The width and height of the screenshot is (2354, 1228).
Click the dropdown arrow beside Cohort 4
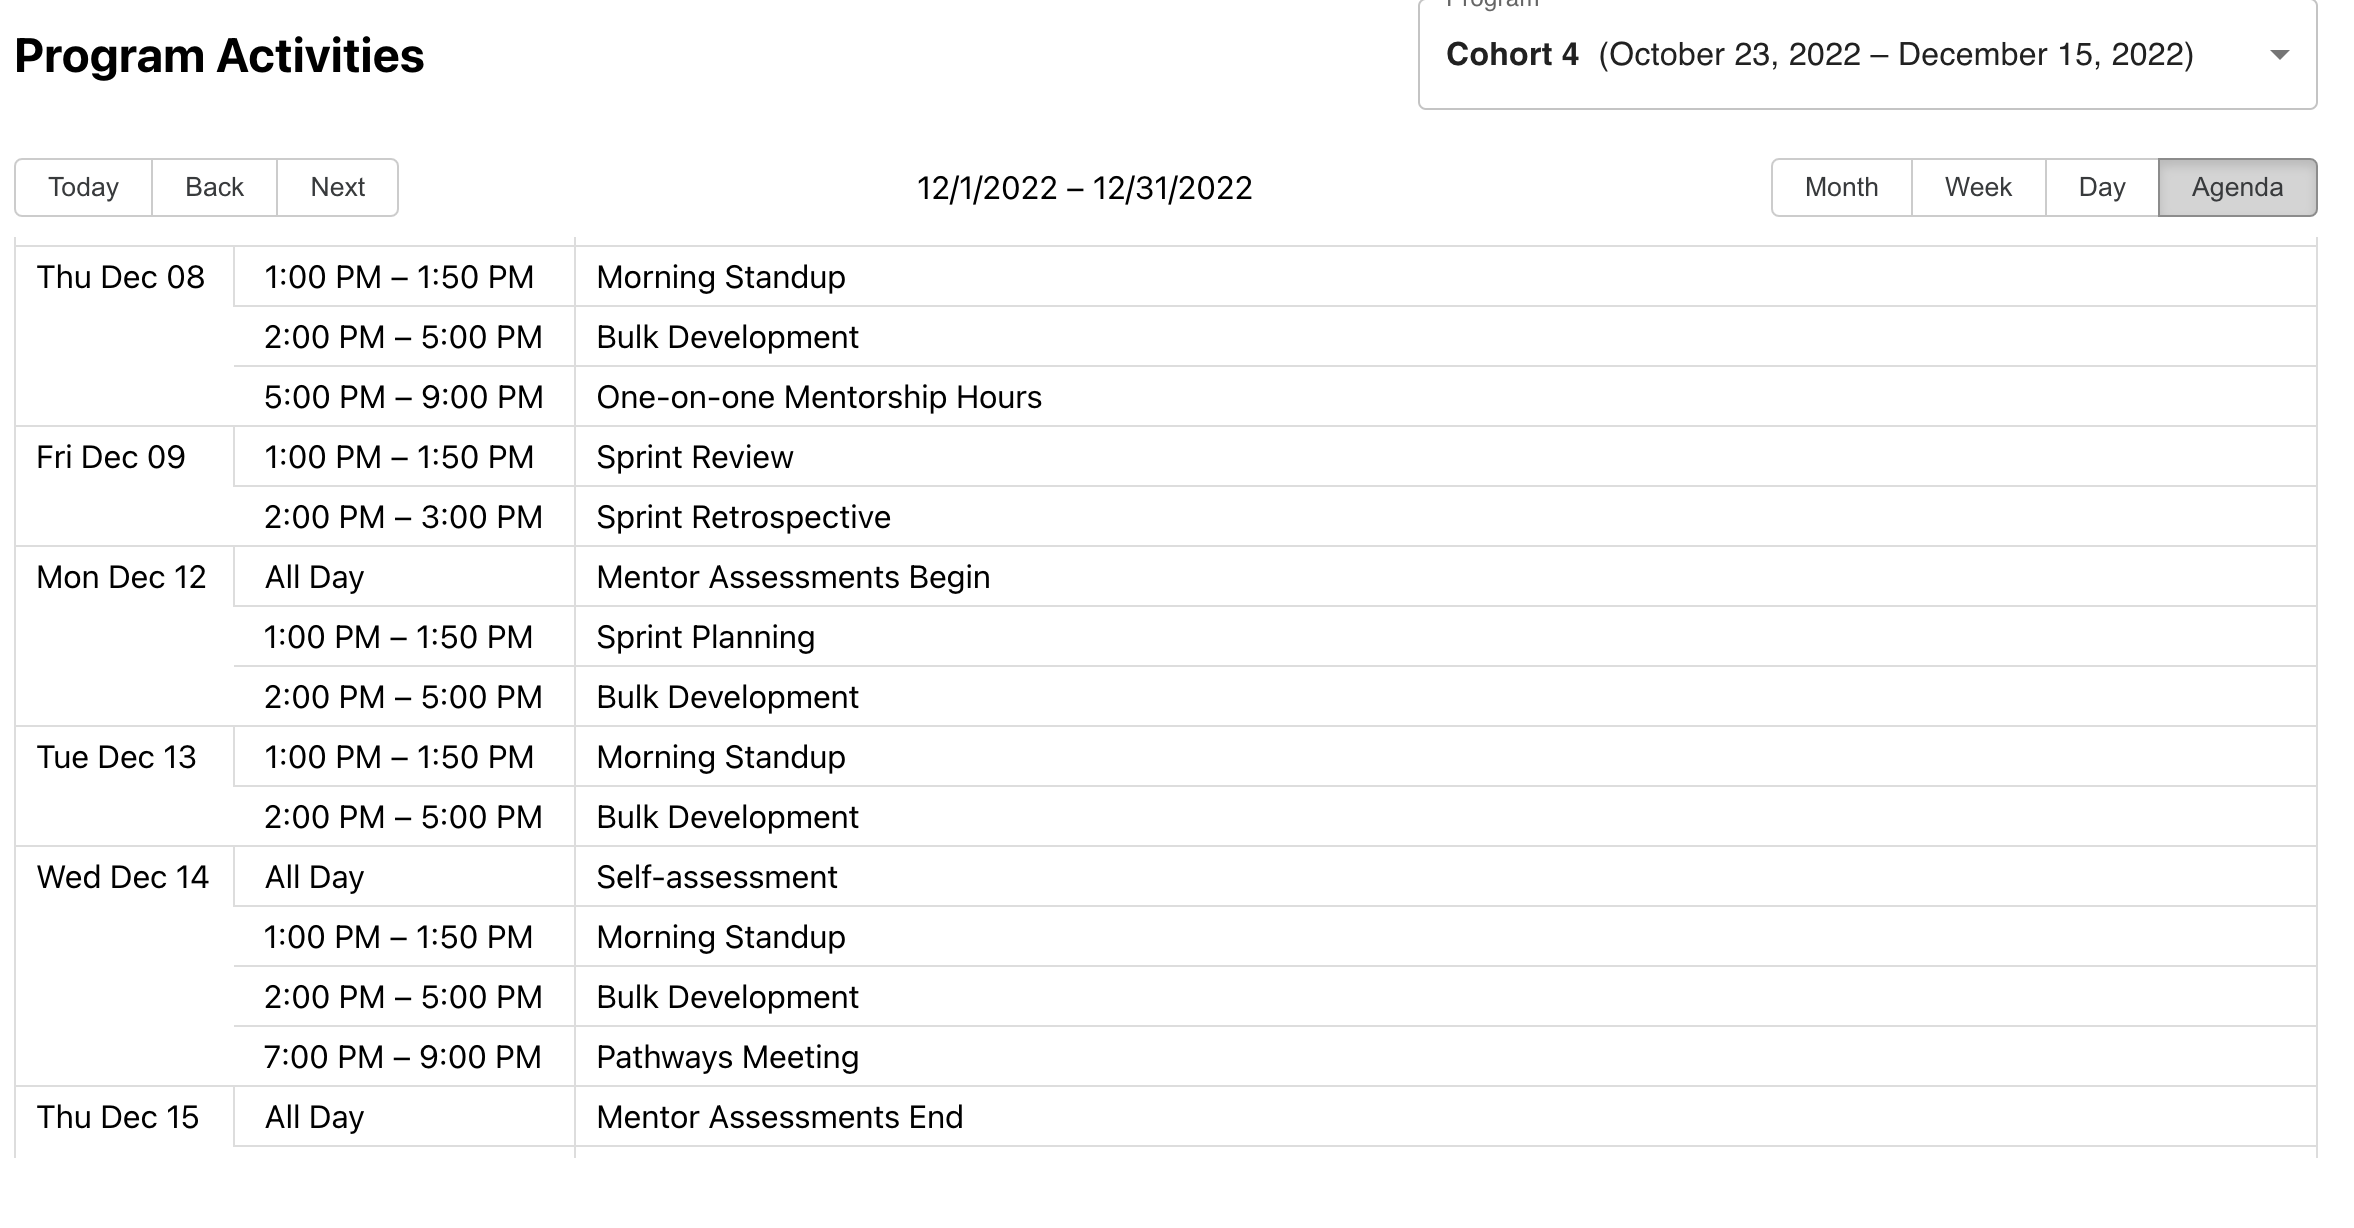[2281, 55]
